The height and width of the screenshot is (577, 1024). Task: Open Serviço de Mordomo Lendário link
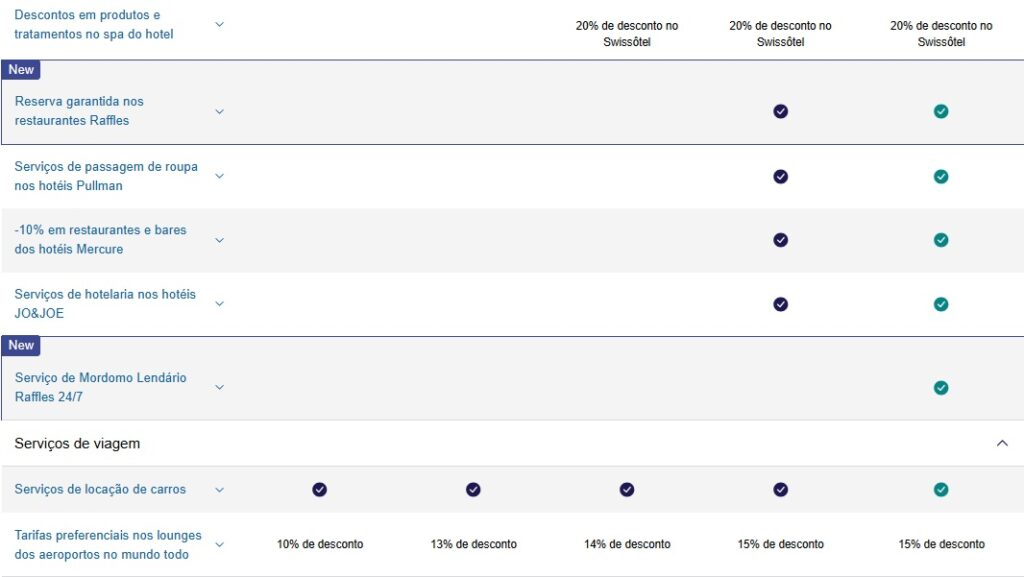[100, 388]
